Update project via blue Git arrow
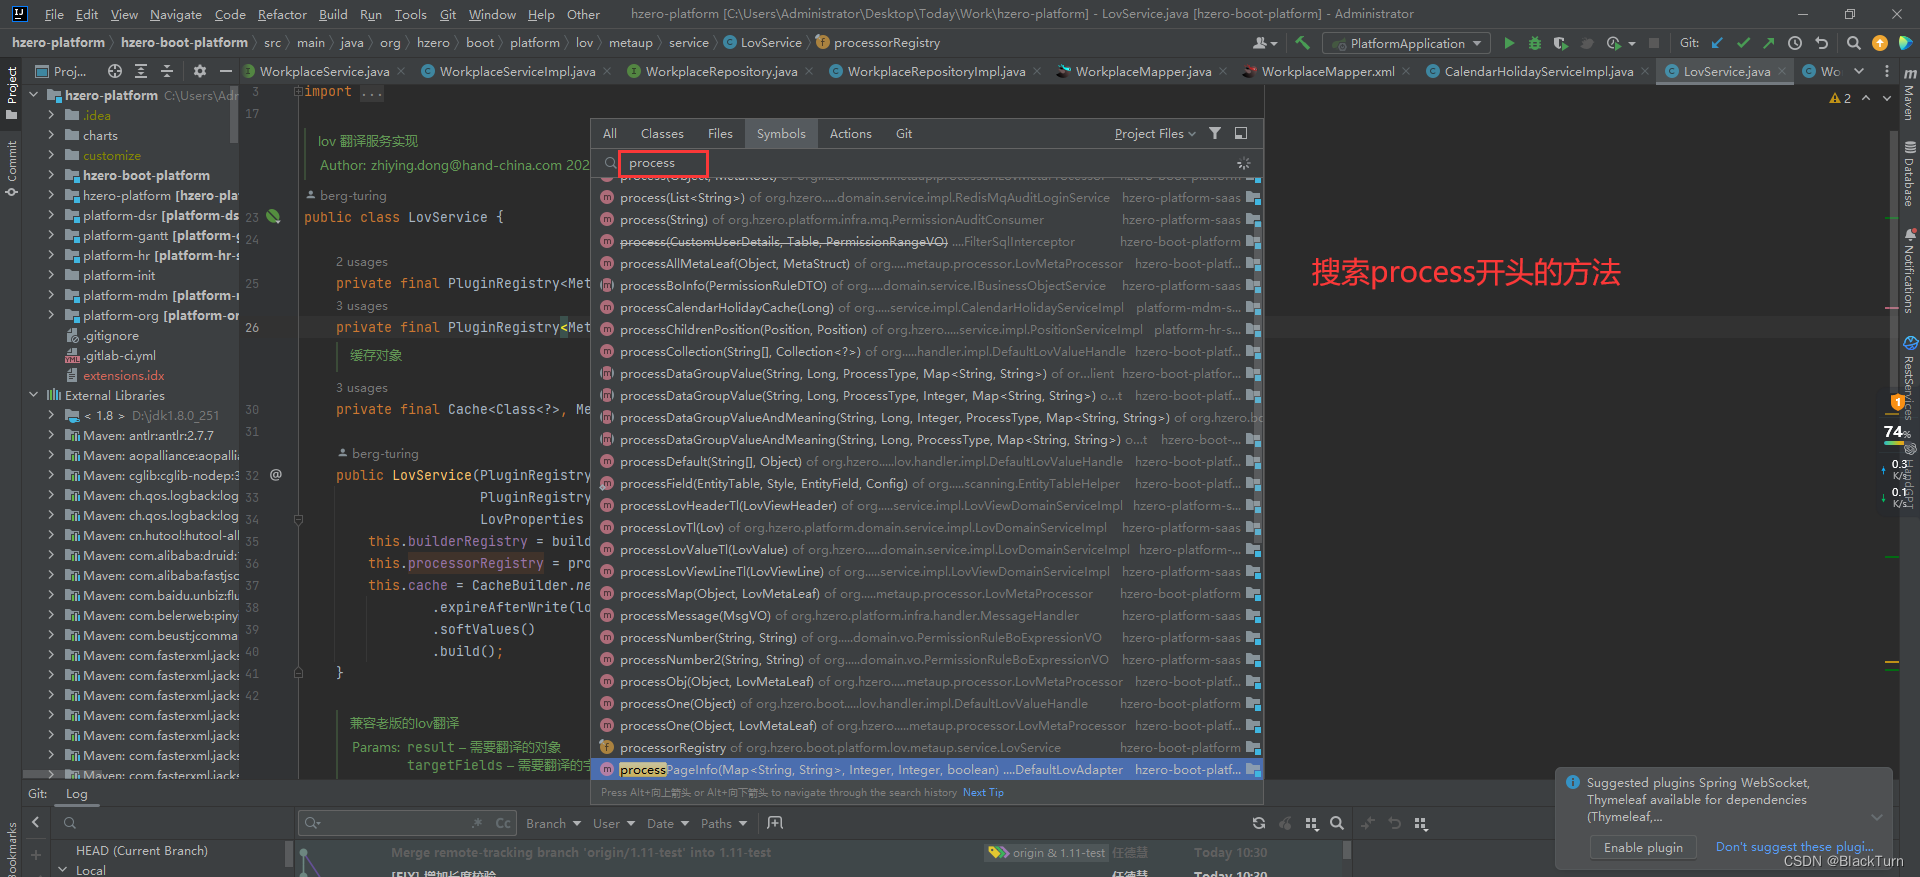The image size is (1920, 877). click(1717, 43)
